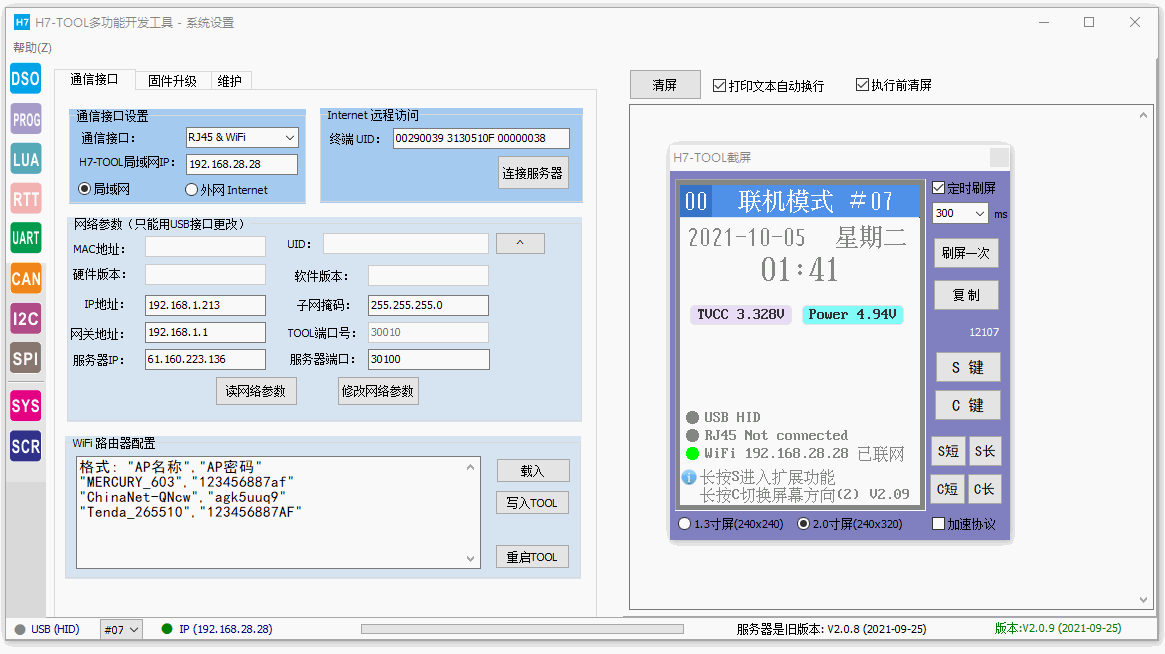Click the H7-TOOL局域网IP input field
The height and width of the screenshot is (654, 1165).
(x=242, y=164)
